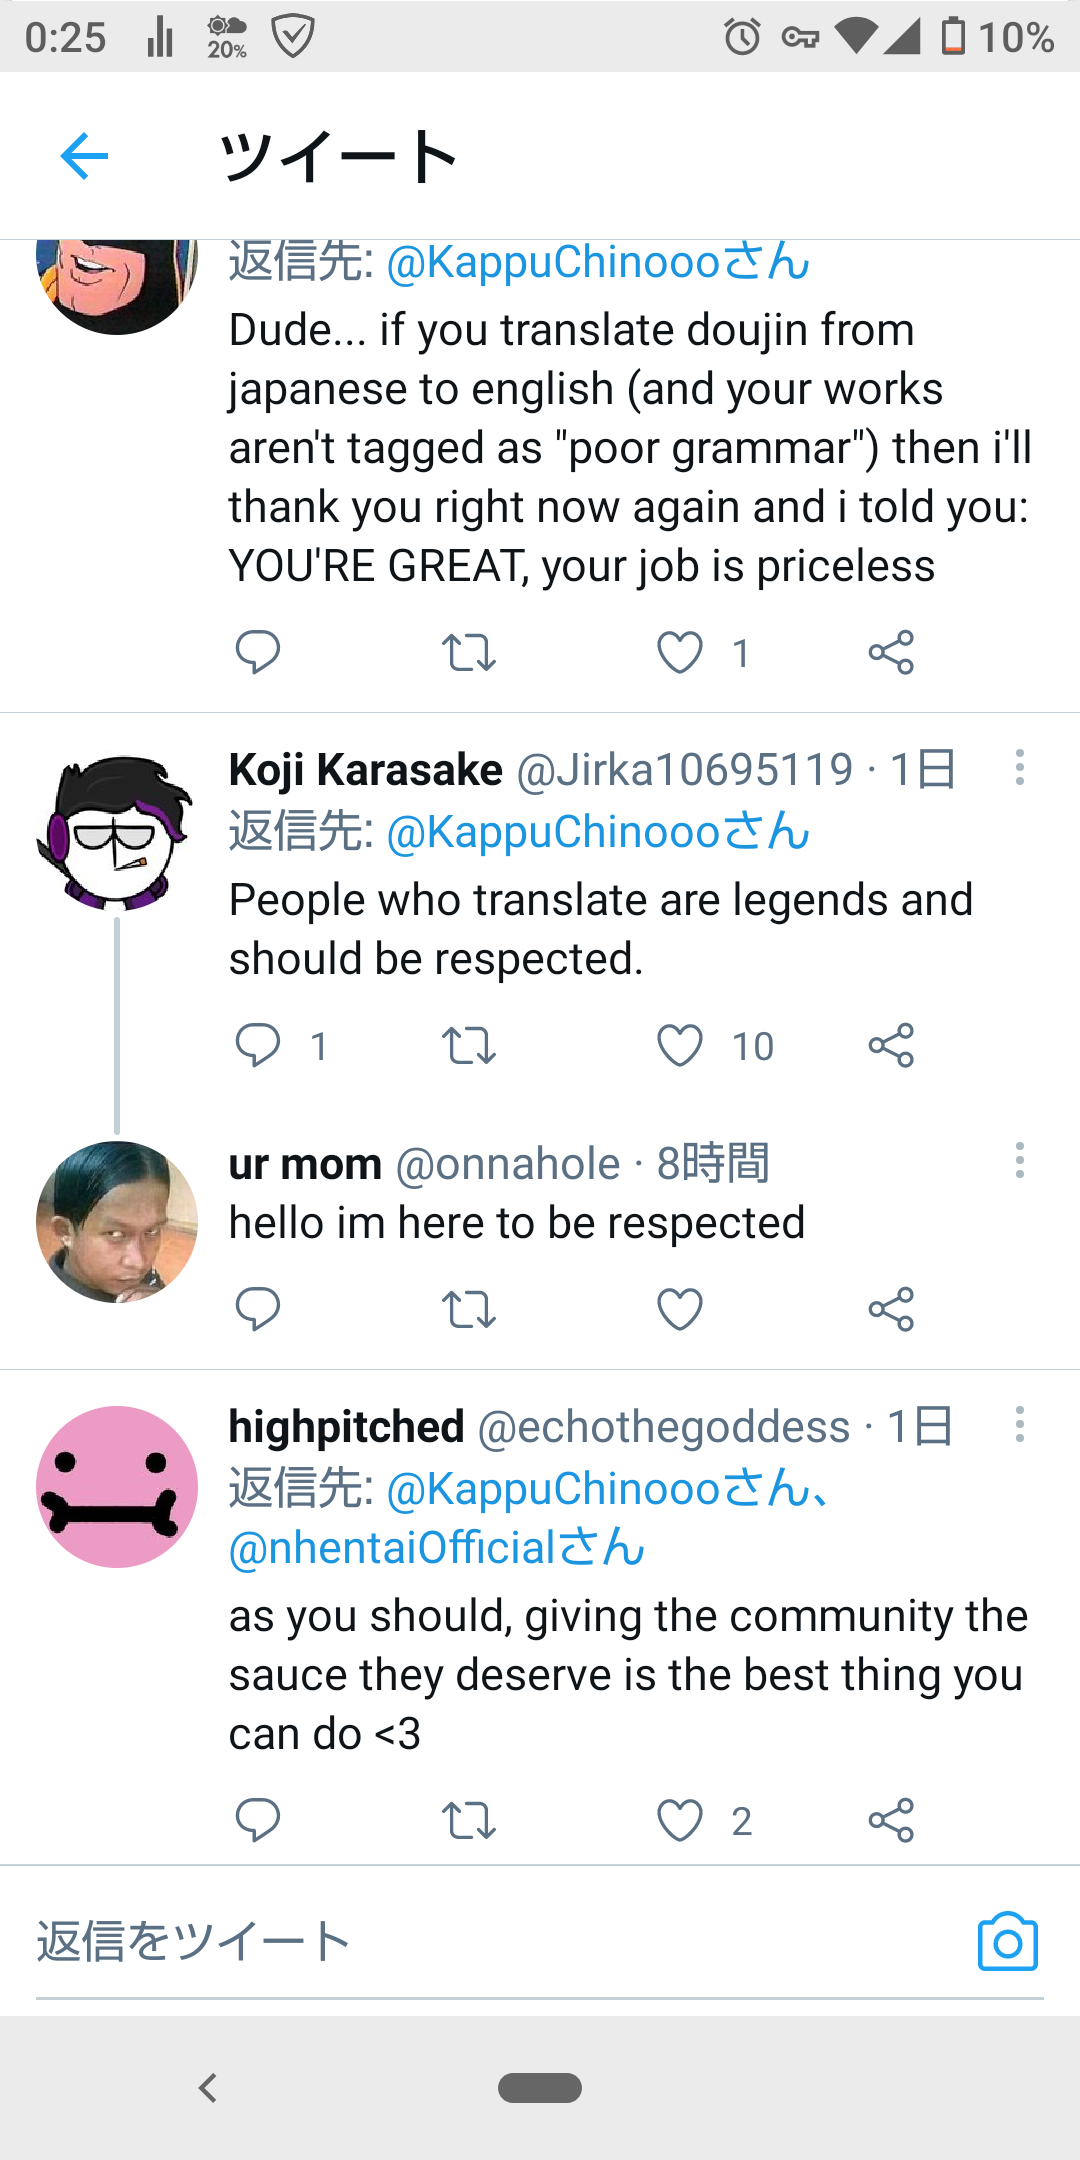Reply to the "YOU'RE GREAT" tweet

pos(257,653)
